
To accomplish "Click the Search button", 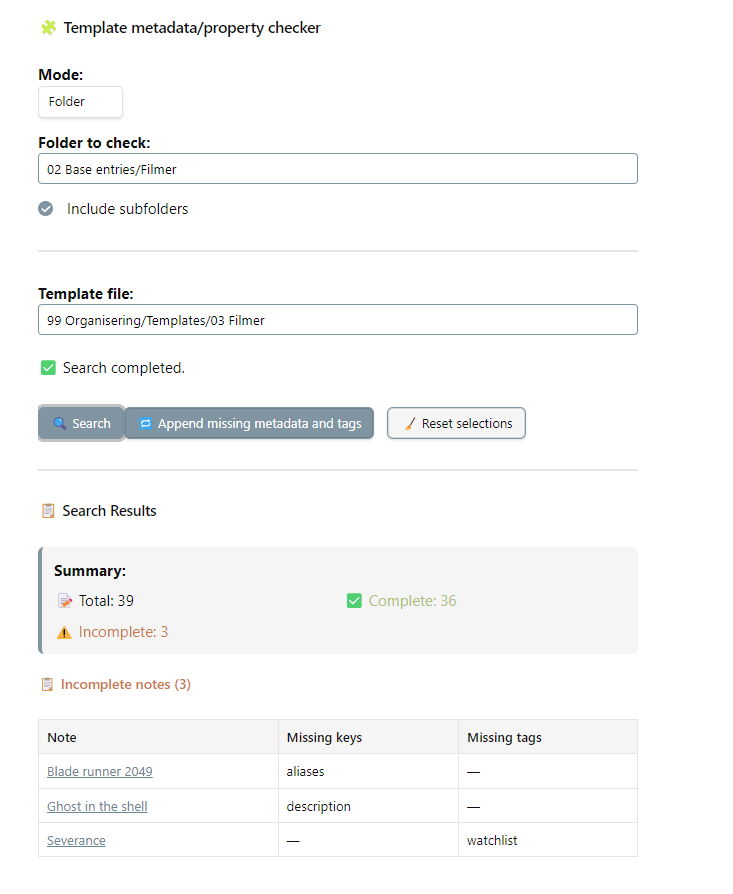I will point(82,423).
